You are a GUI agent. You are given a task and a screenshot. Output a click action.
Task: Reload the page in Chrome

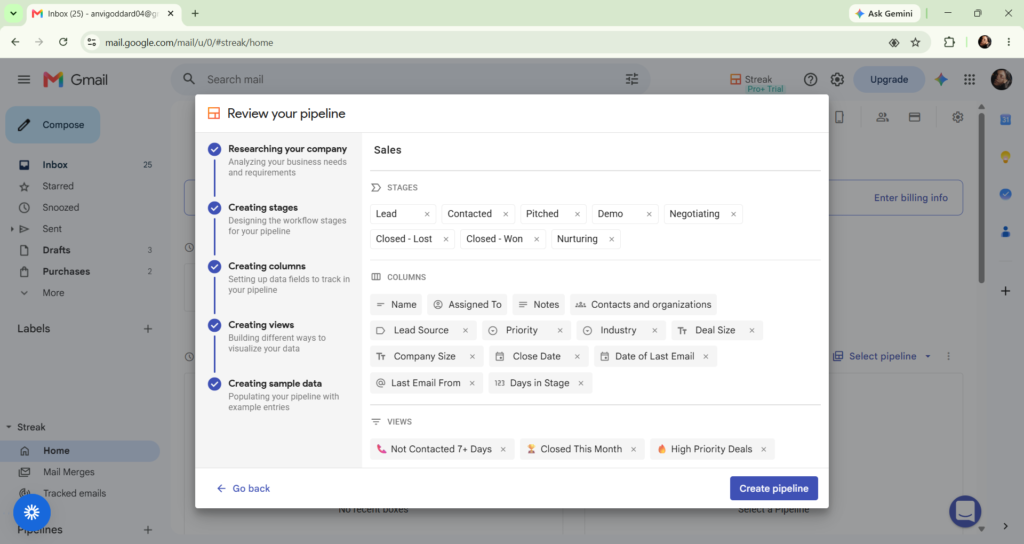pos(63,42)
